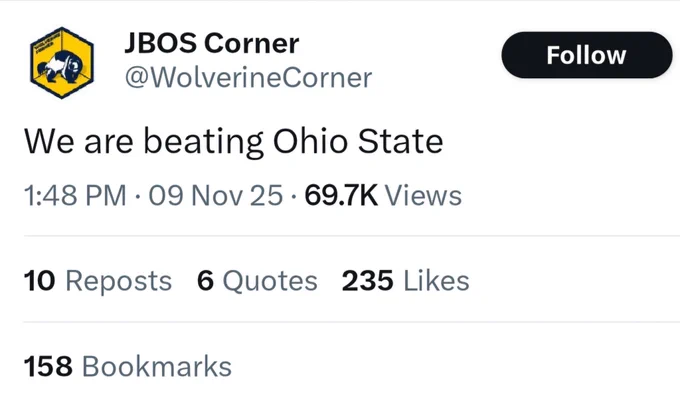
Task: Open the JBOS Corner display name
Action: click(x=212, y=43)
